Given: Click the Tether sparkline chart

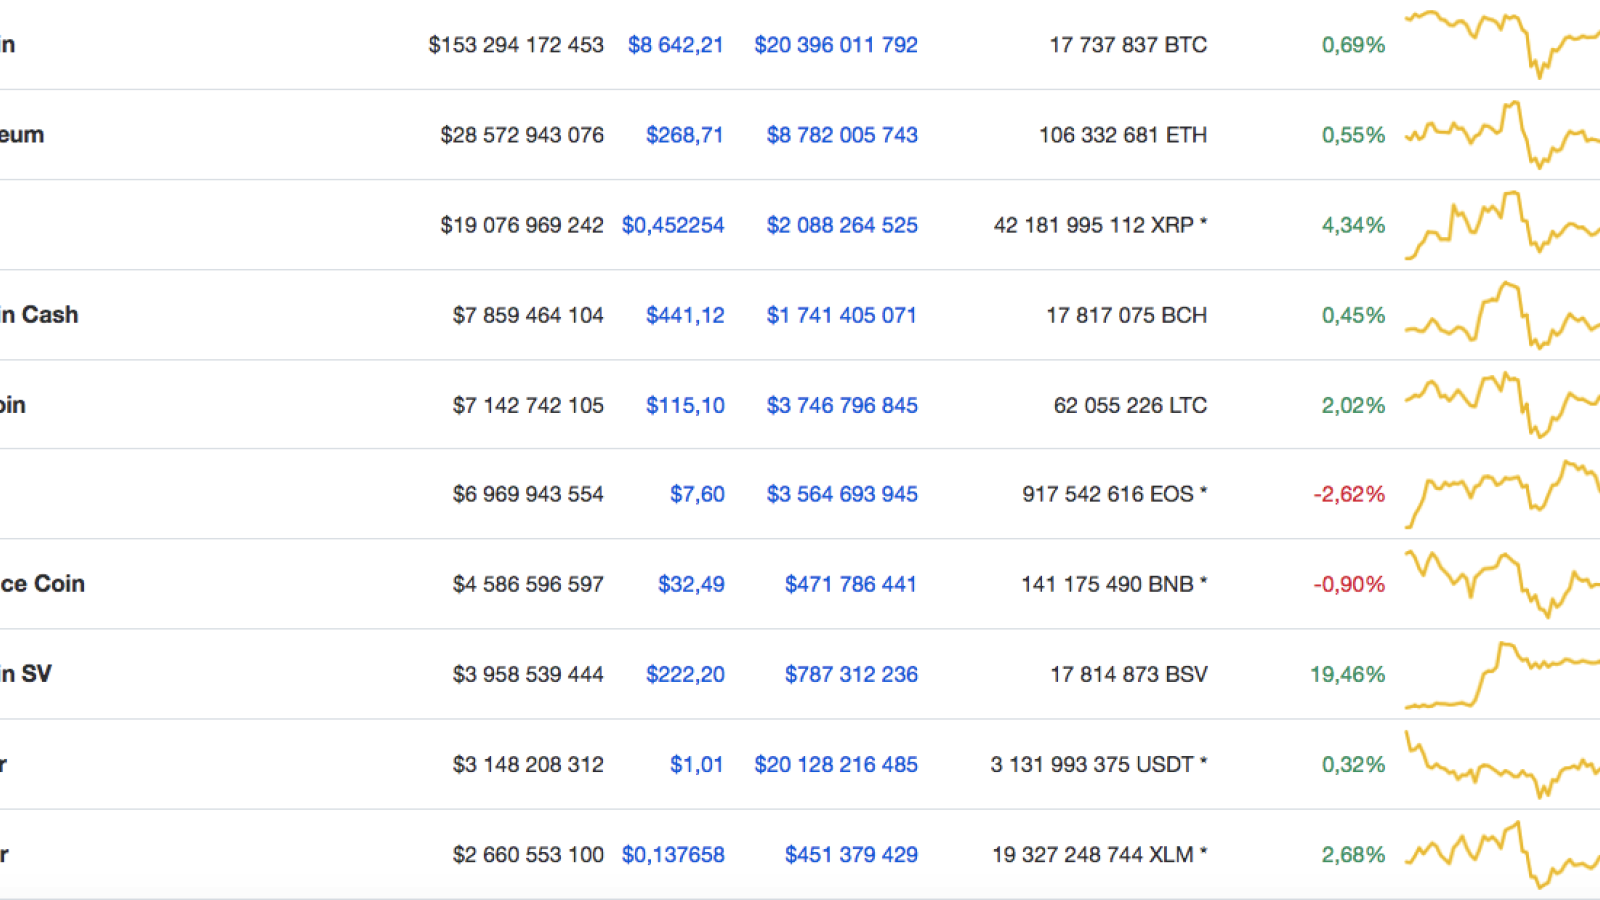Looking at the screenshot, I should [x=1502, y=764].
